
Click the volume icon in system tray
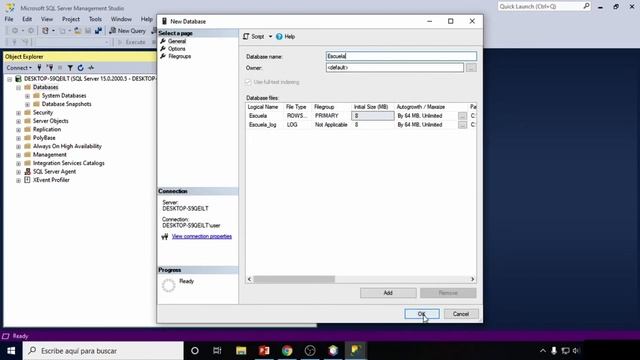(576, 351)
